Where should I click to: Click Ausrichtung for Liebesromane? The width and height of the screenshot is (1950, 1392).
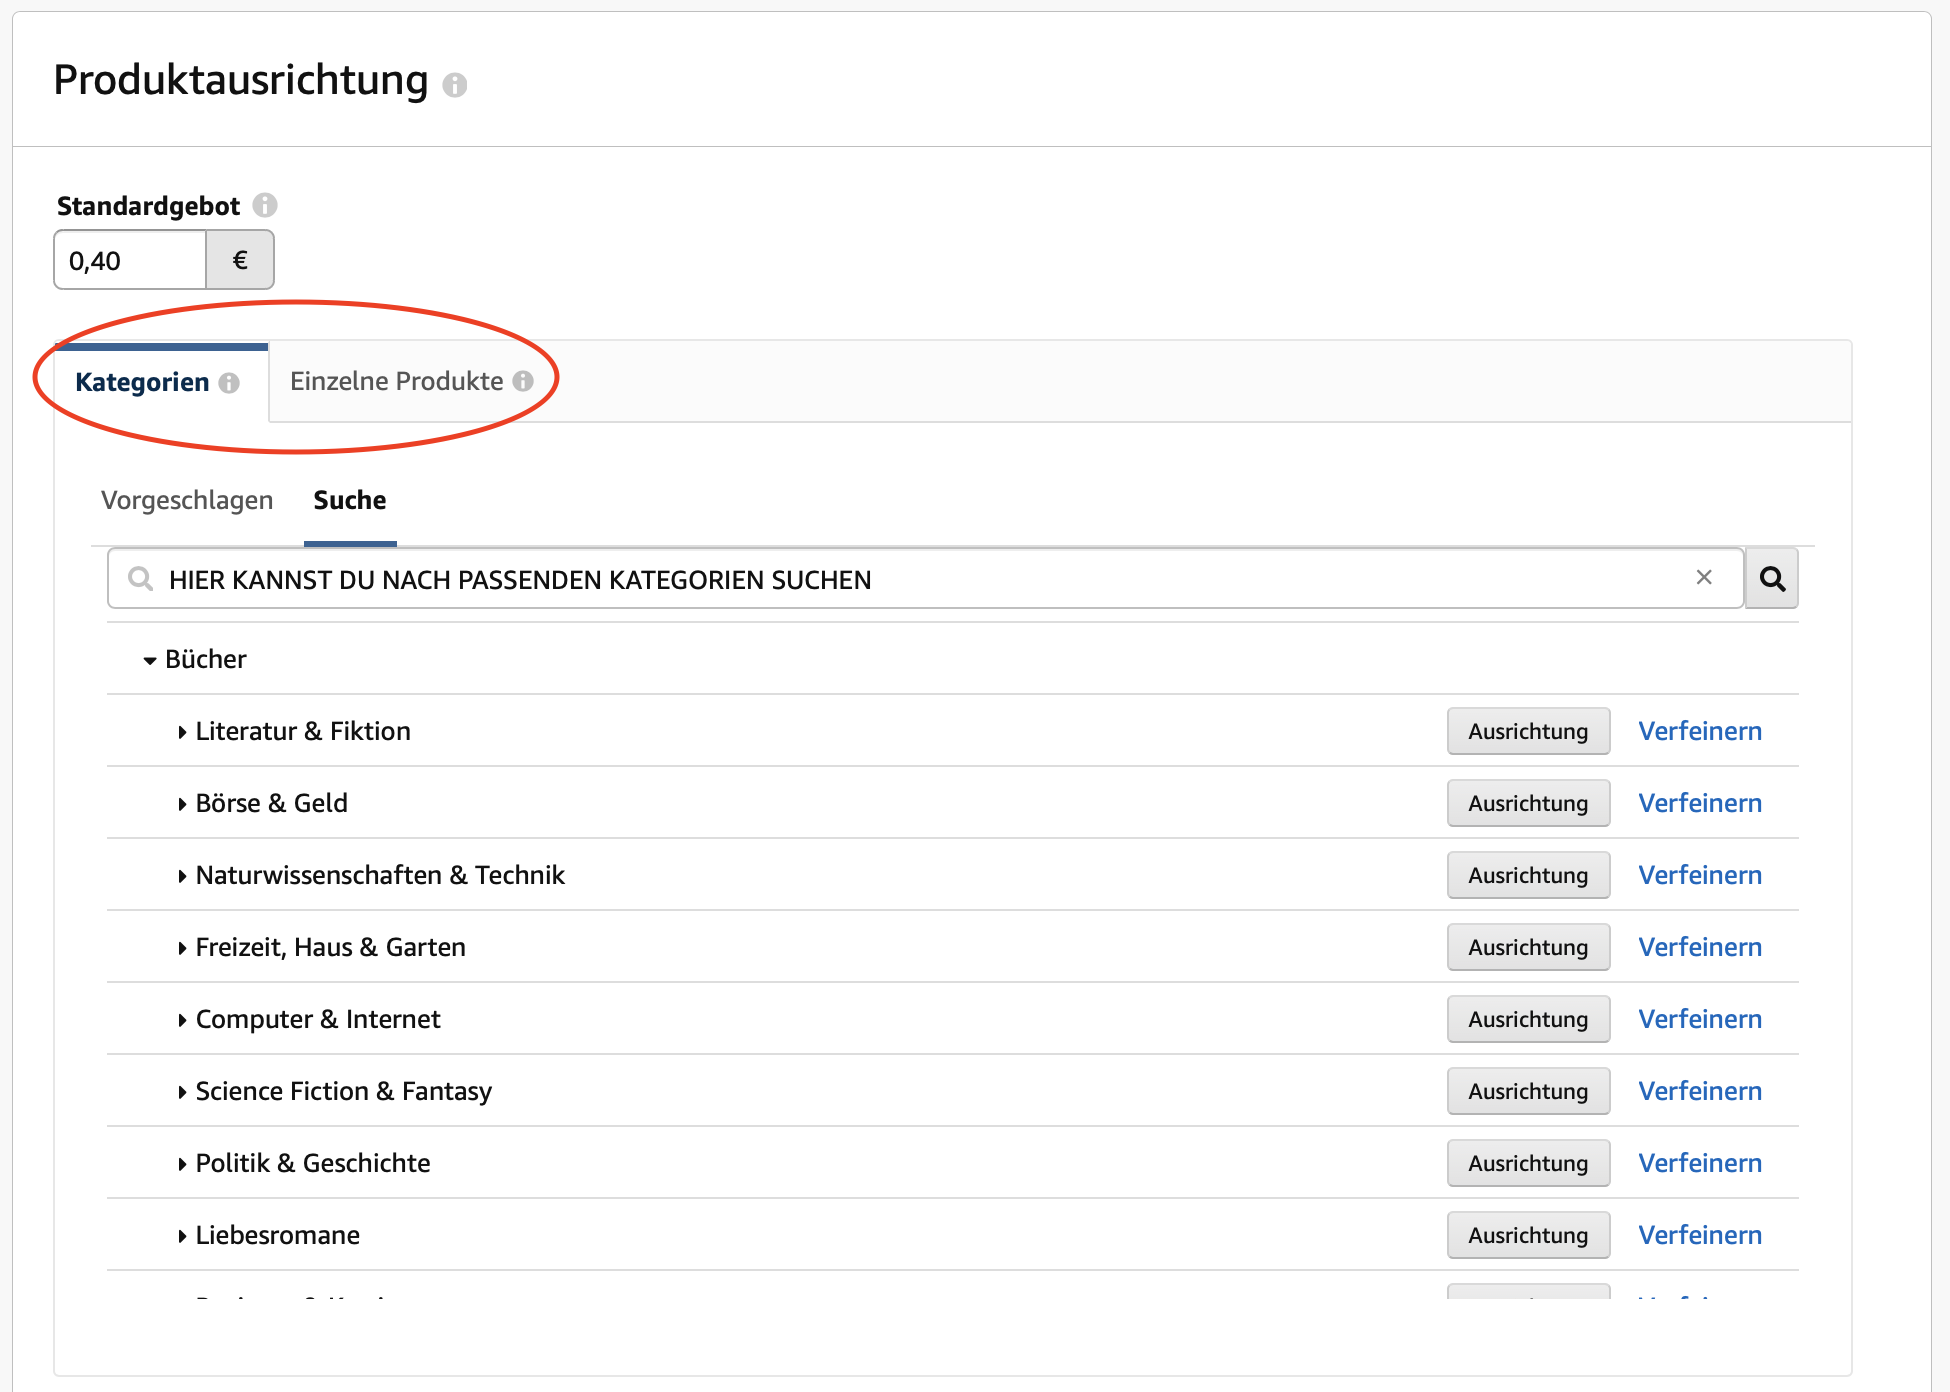point(1527,1235)
